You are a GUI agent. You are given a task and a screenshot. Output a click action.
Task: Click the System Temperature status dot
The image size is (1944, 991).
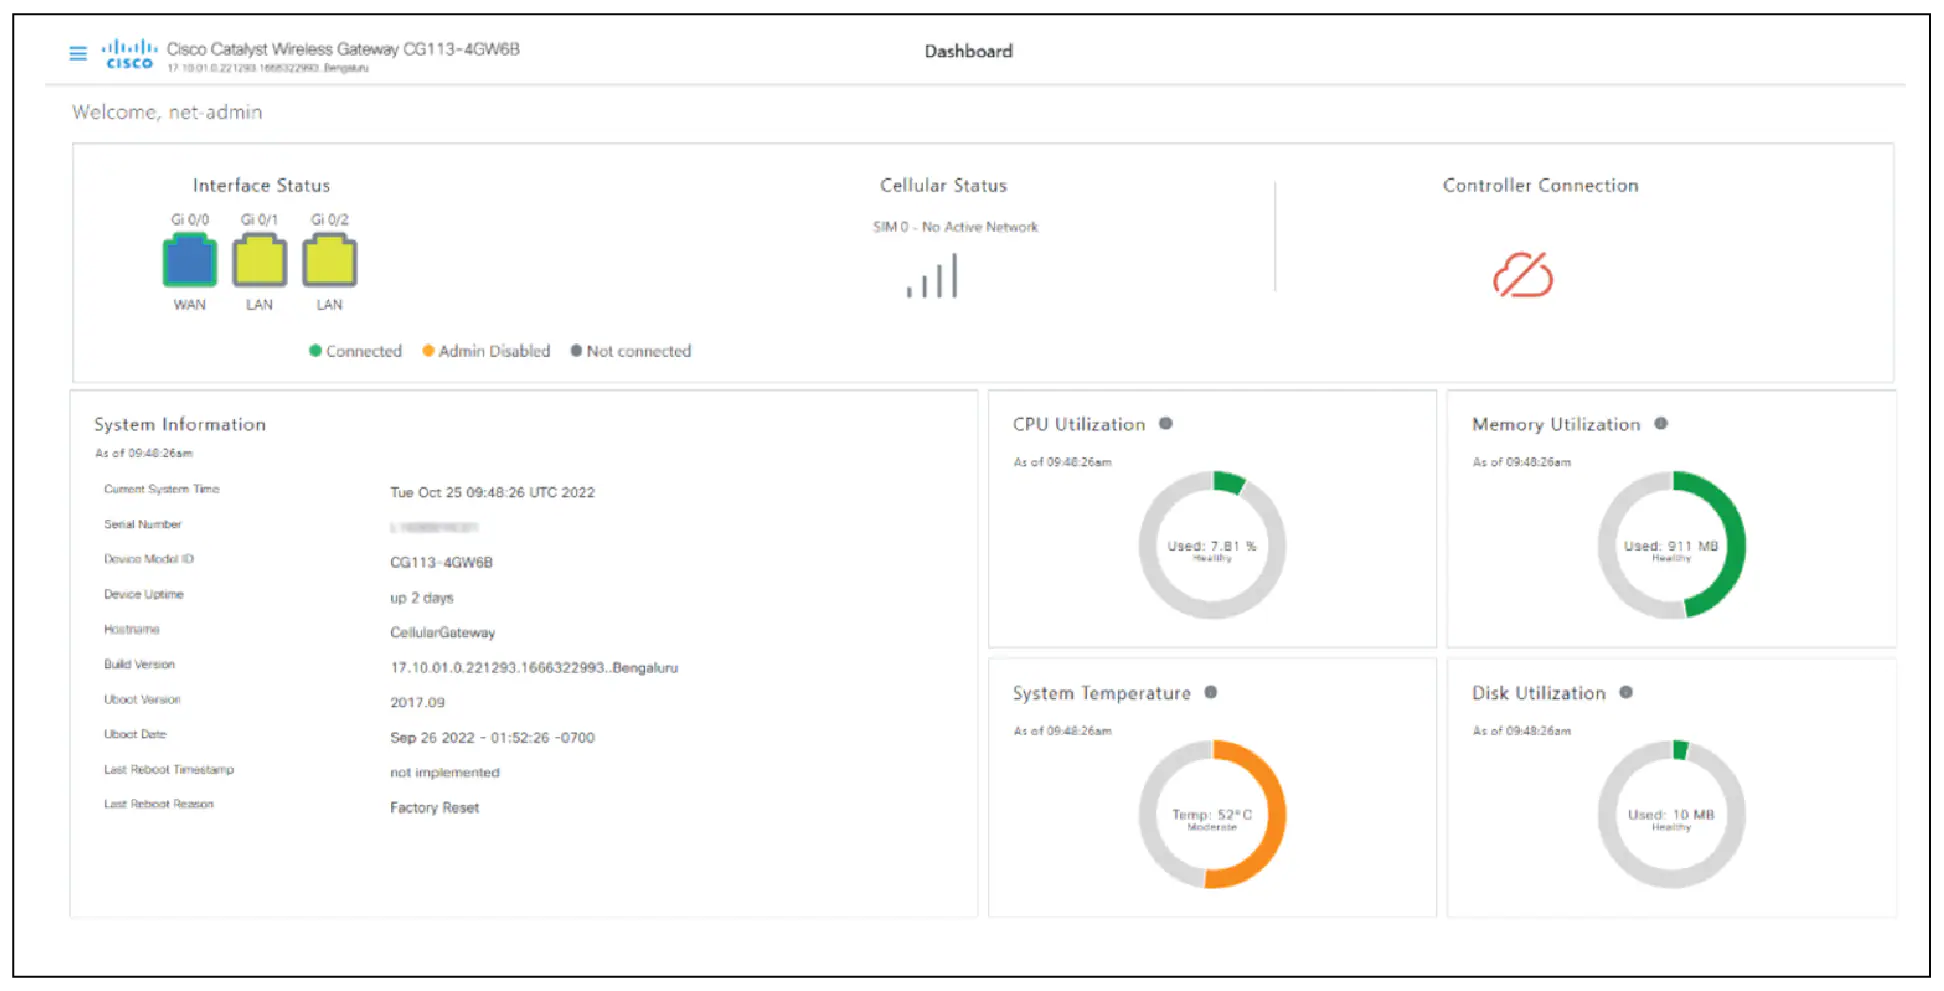1210,692
